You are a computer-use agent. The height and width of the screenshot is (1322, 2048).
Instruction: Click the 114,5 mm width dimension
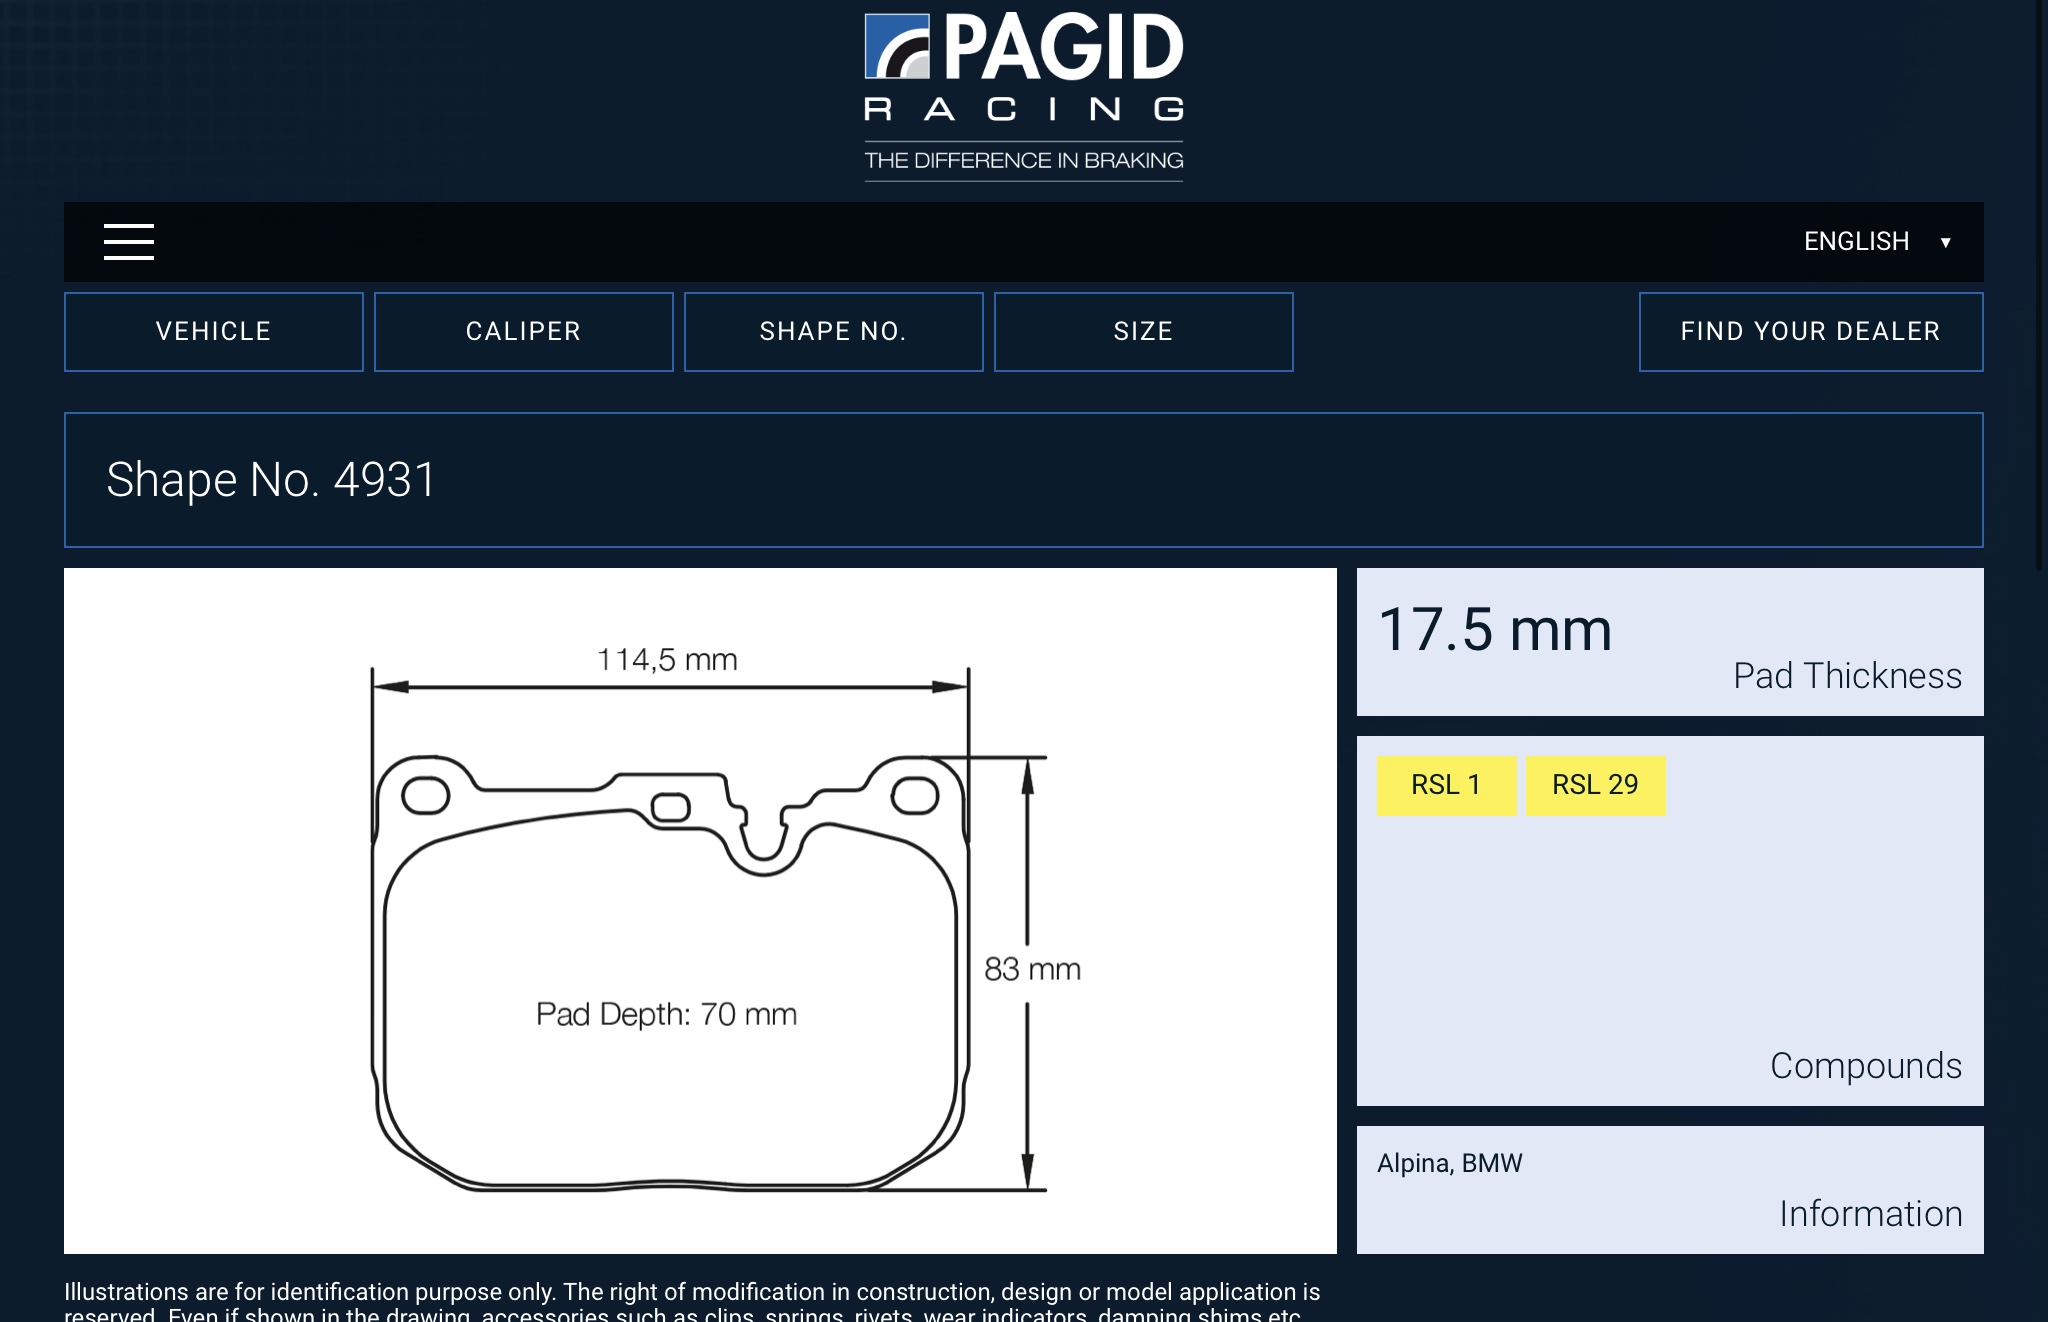pyautogui.click(x=667, y=660)
